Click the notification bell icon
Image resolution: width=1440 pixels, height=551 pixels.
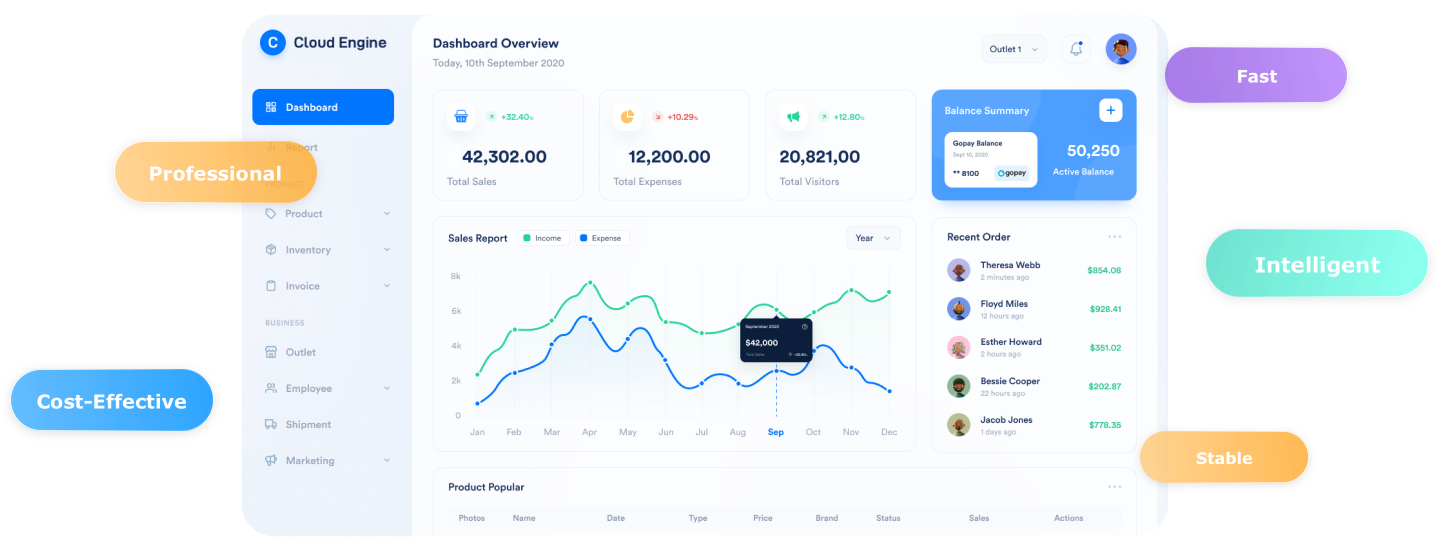[x=1076, y=49]
